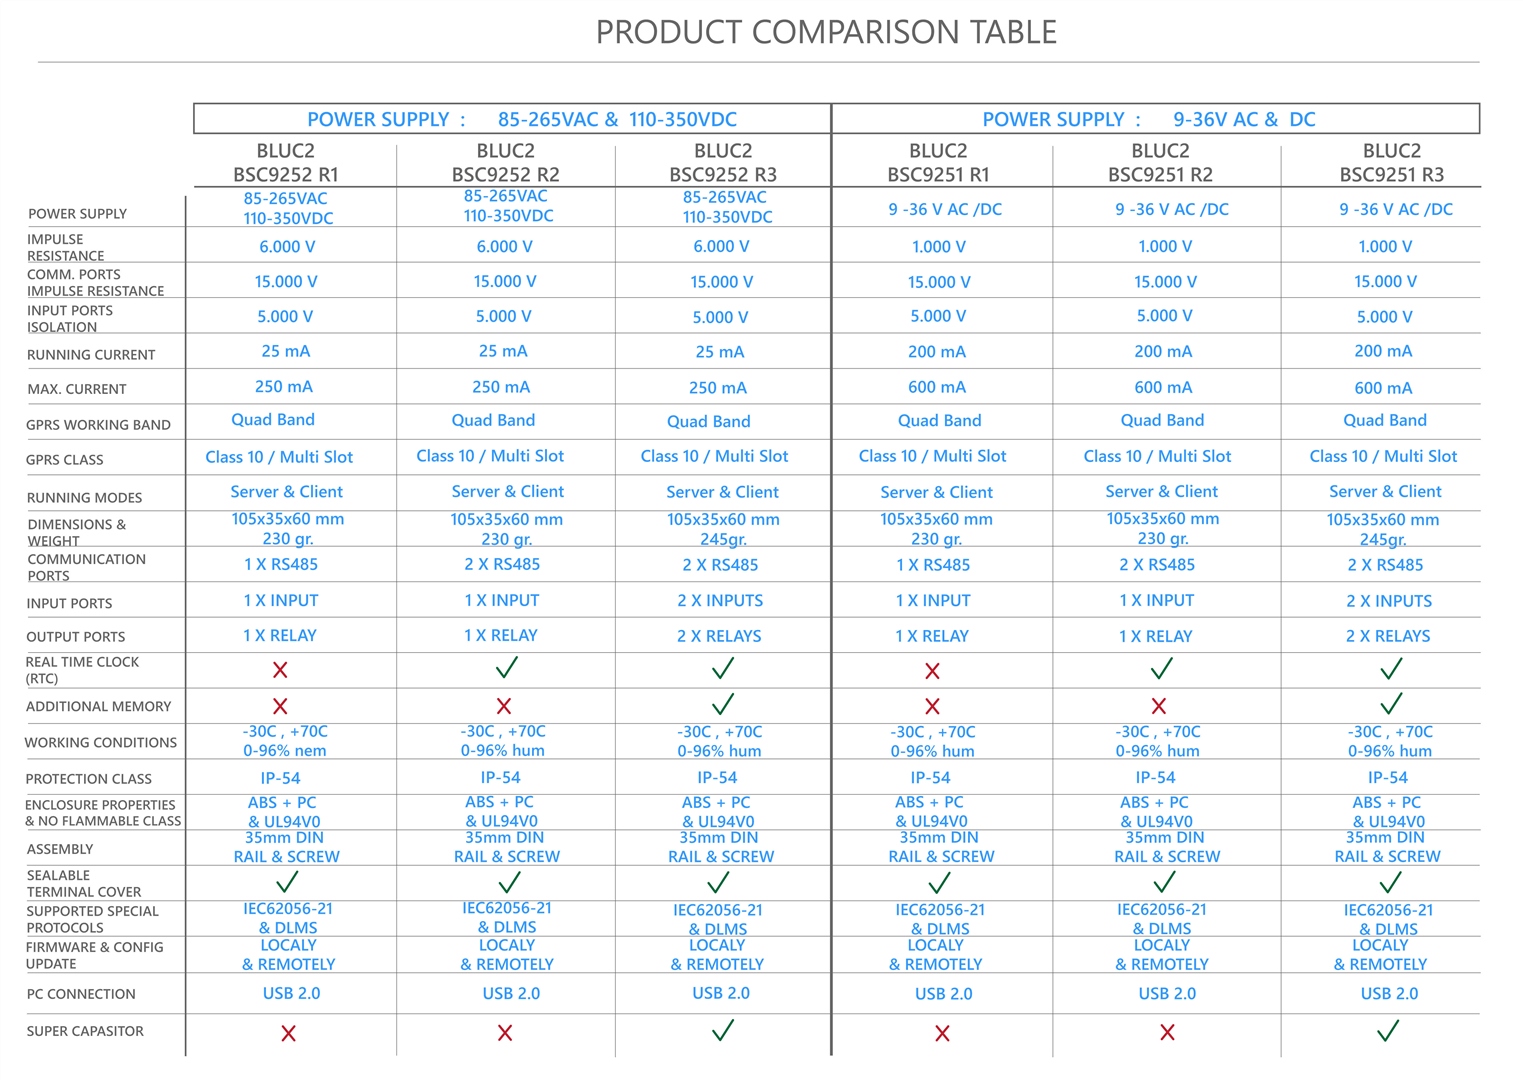Screen dimensions: 1523x1080
Task: Click the GPRS WORKING BAND row label
Action: click(98, 424)
